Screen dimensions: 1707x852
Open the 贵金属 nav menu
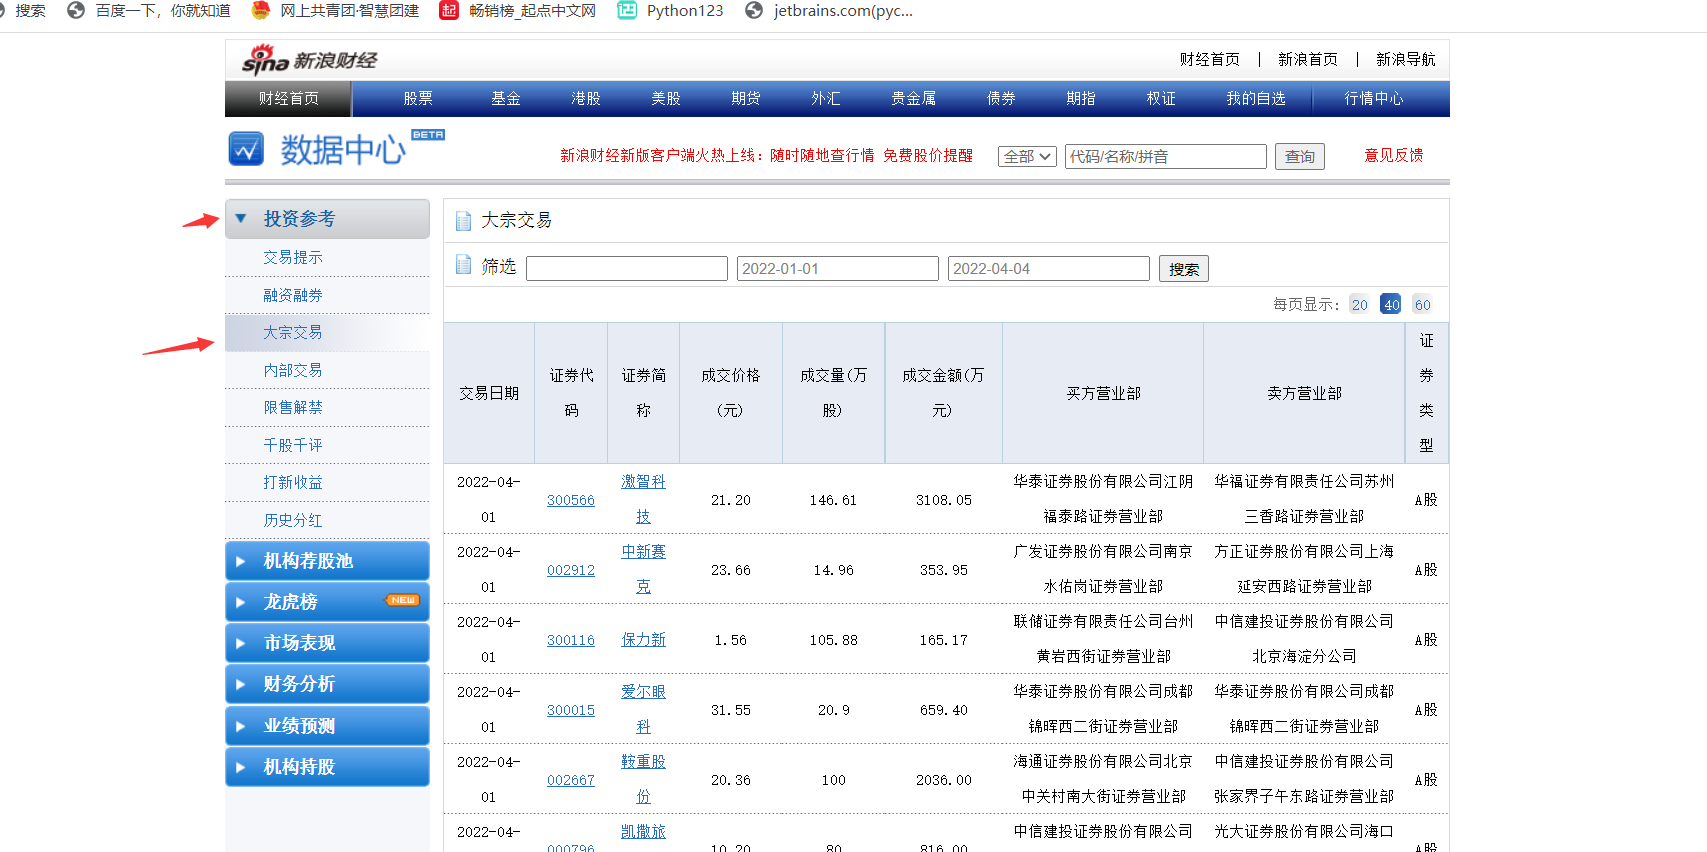(914, 99)
